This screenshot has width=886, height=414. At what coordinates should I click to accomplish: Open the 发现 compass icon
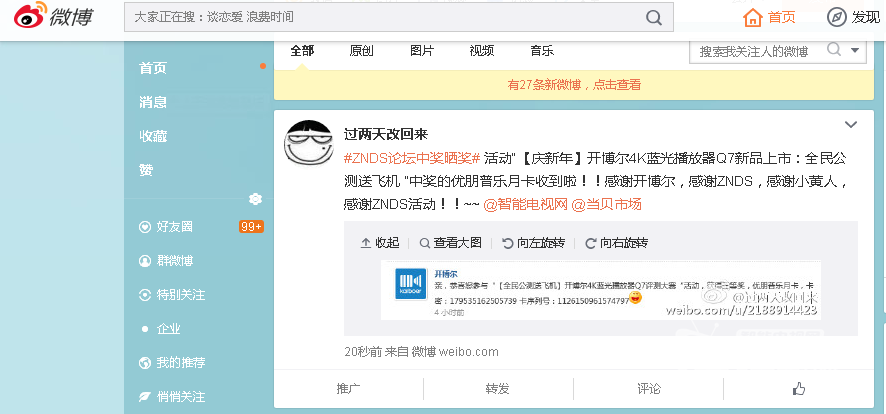pyautogui.click(x=836, y=17)
